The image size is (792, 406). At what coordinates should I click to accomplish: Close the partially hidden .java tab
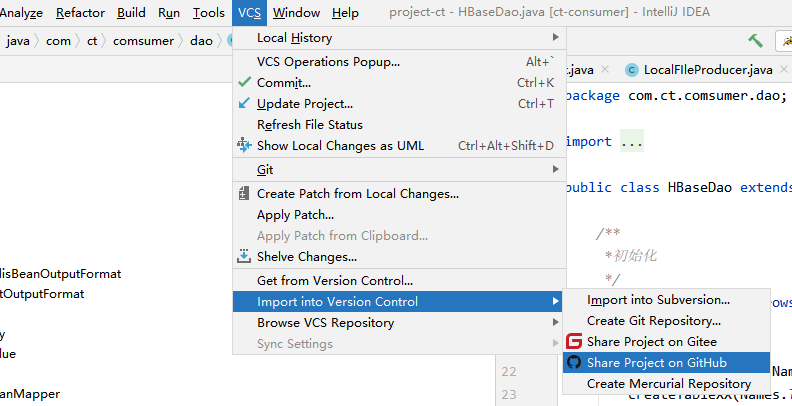coord(605,69)
